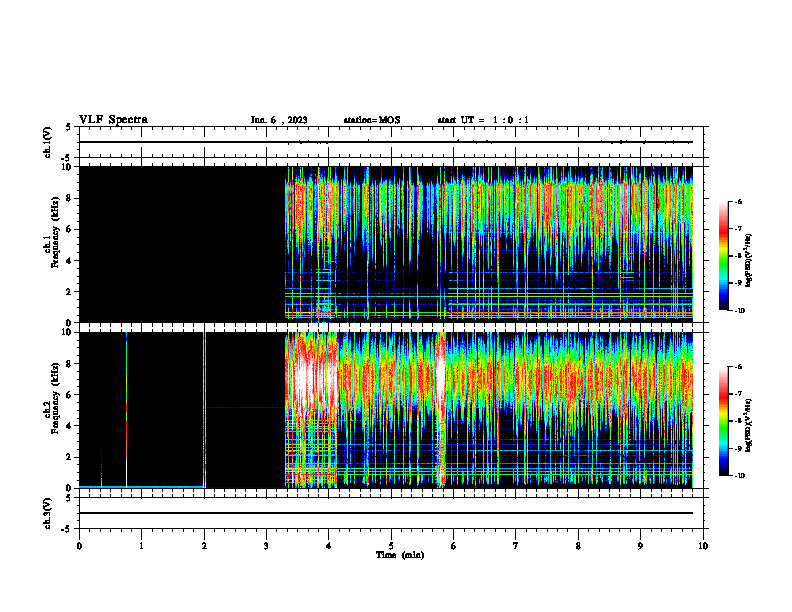Click the "-6" label on ch.2 color bar

click(x=738, y=367)
